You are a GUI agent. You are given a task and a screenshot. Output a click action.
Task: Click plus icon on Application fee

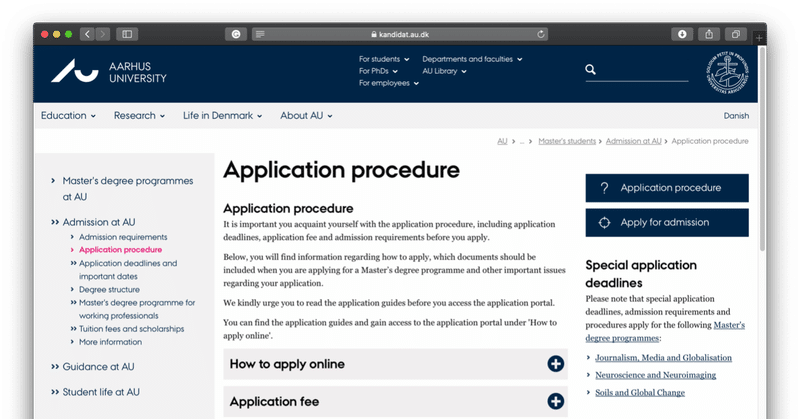pyautogui.click(x=556, y=401)
